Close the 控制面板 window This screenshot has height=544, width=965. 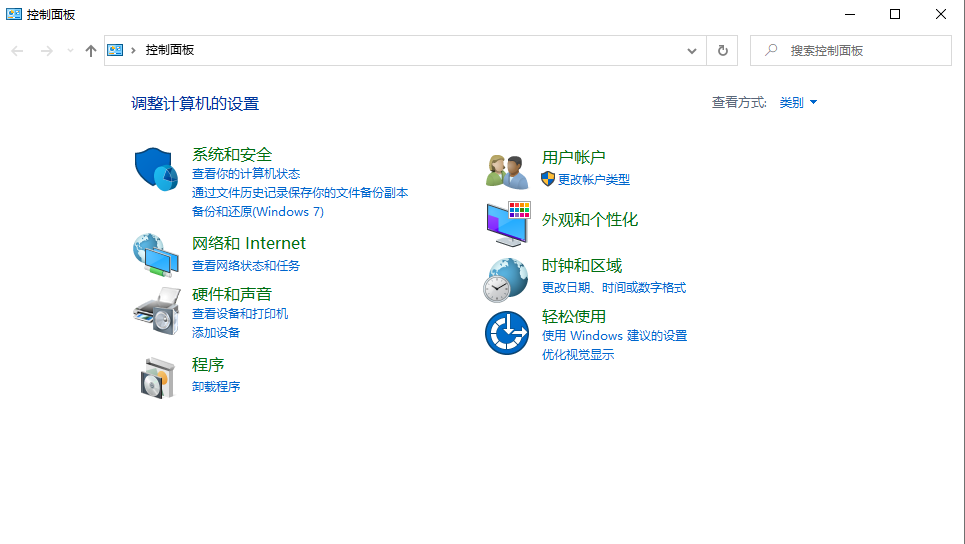(x=940, y=14)
